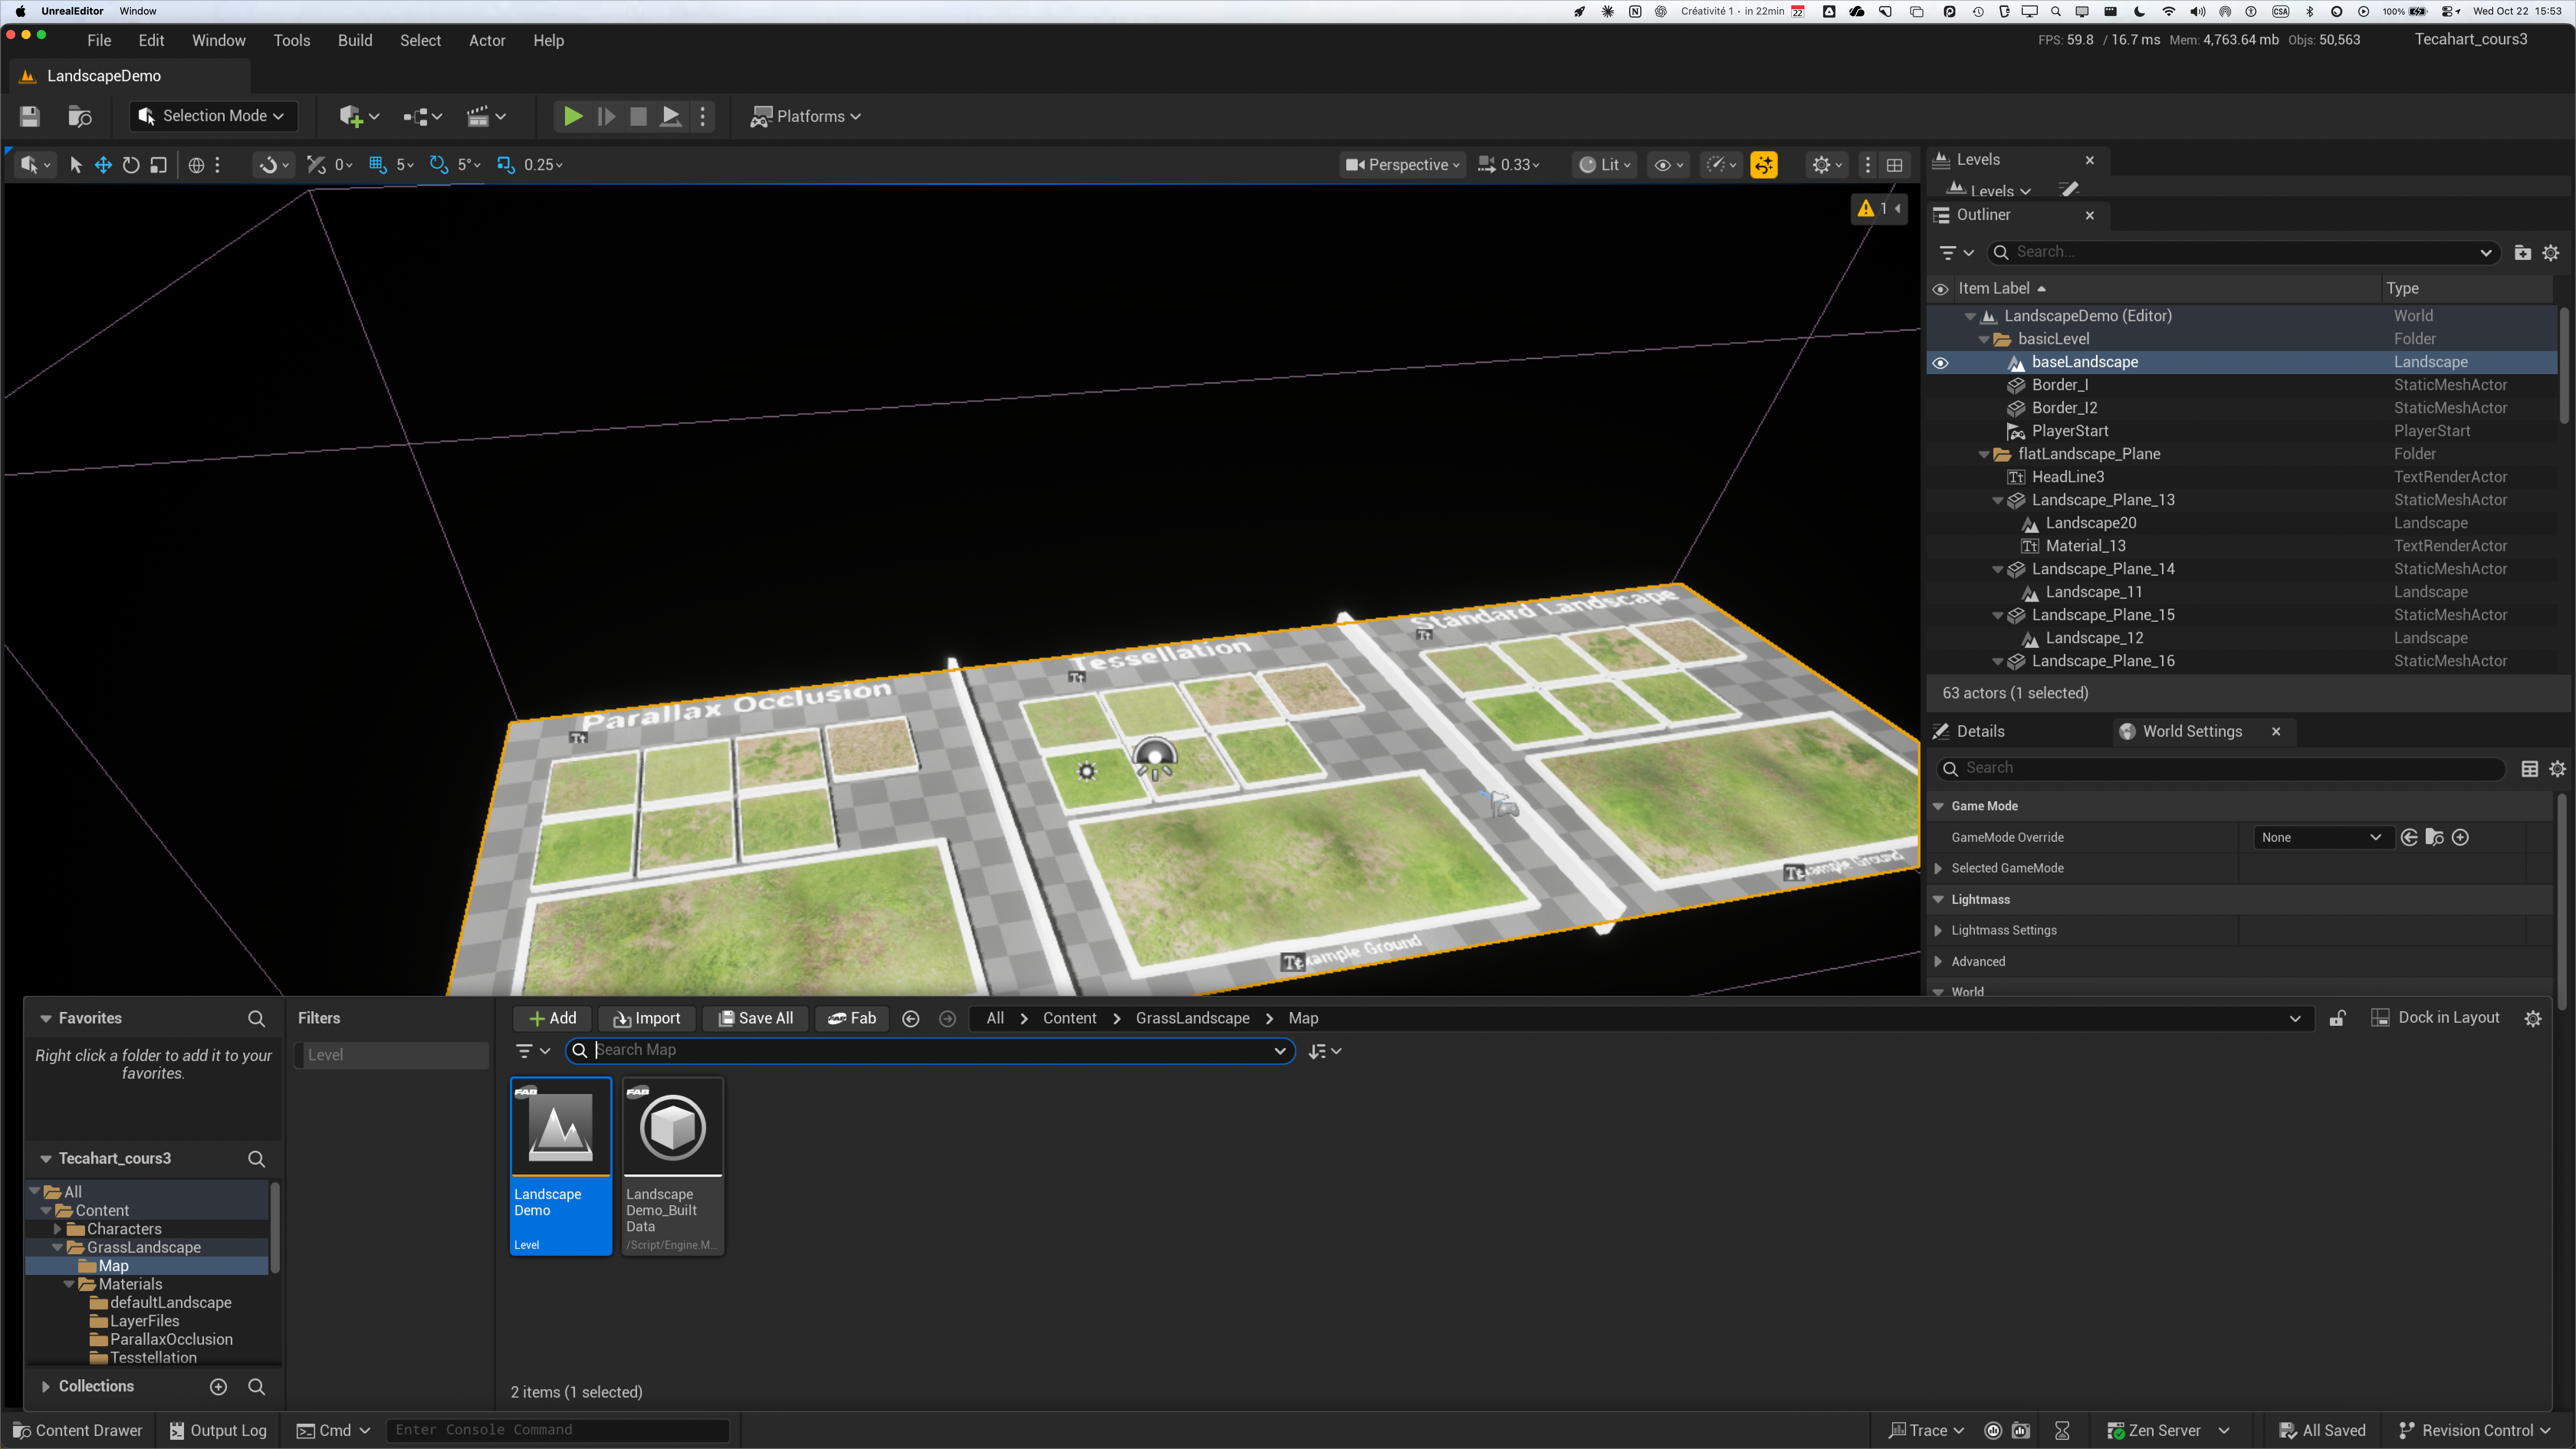
Task: Activate the Translate move tool
Action: (103, 165)
